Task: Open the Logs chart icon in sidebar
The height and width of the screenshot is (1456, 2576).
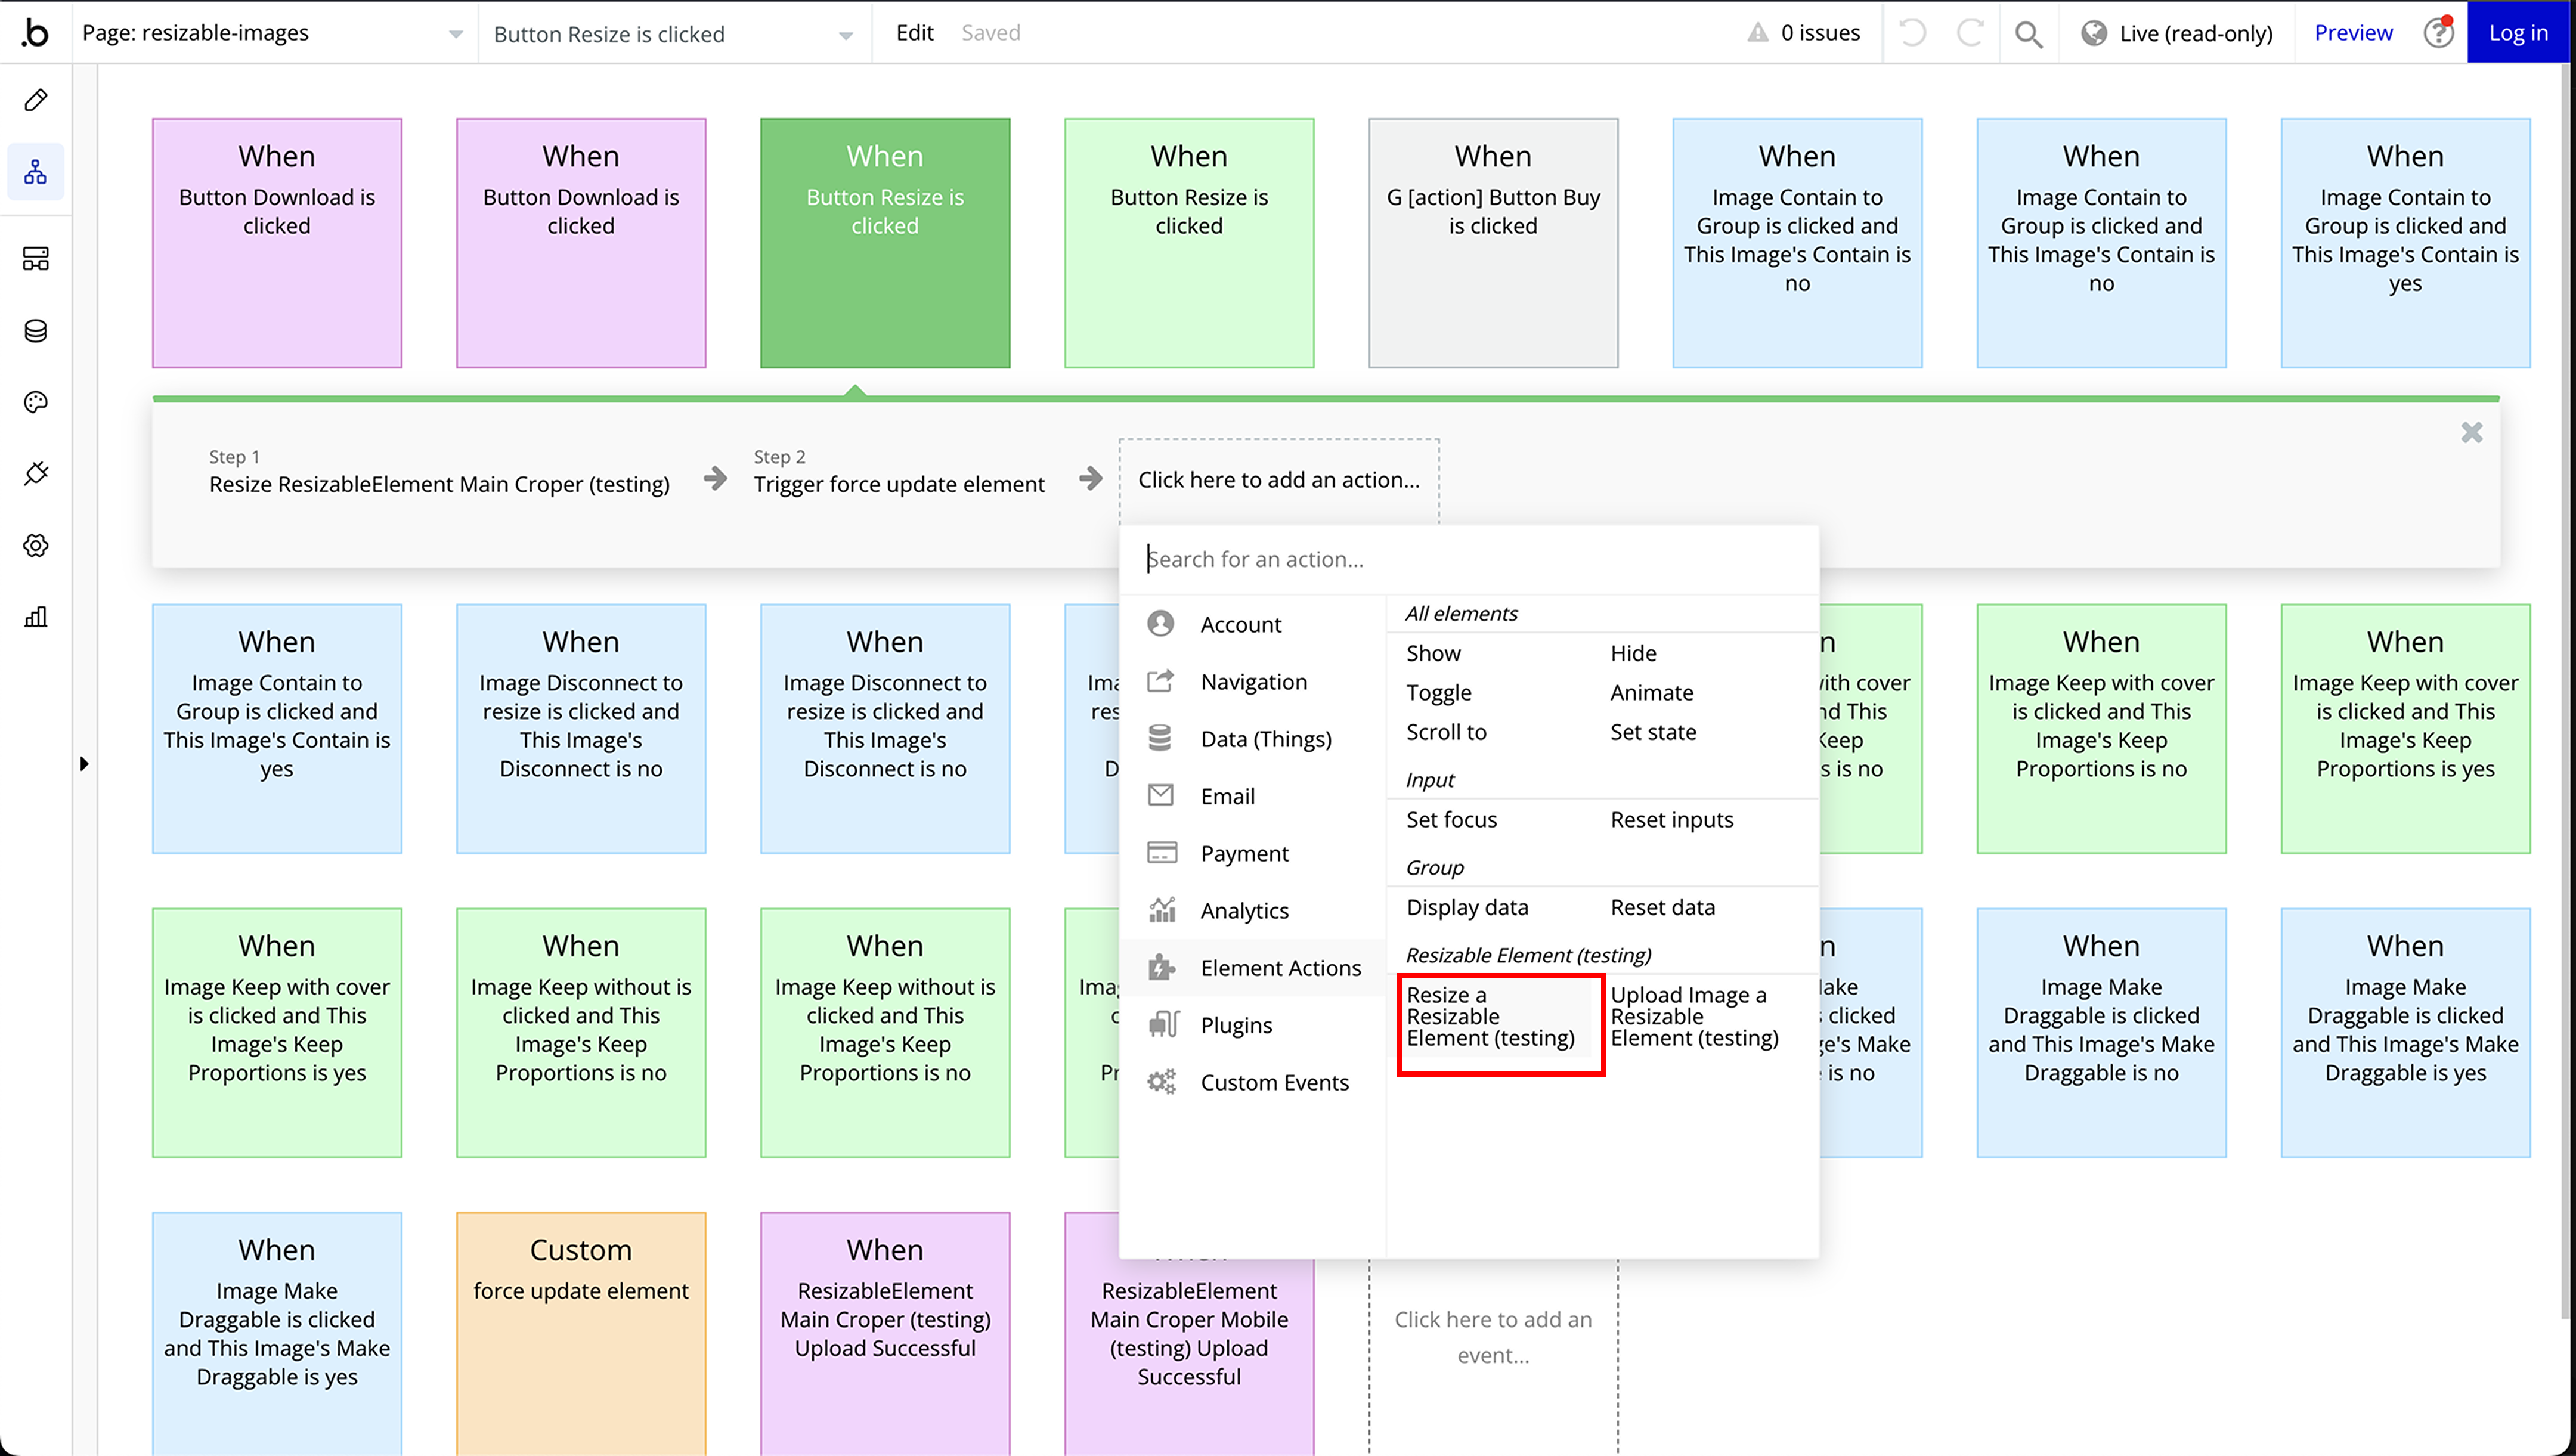Action: coord(36,616)
